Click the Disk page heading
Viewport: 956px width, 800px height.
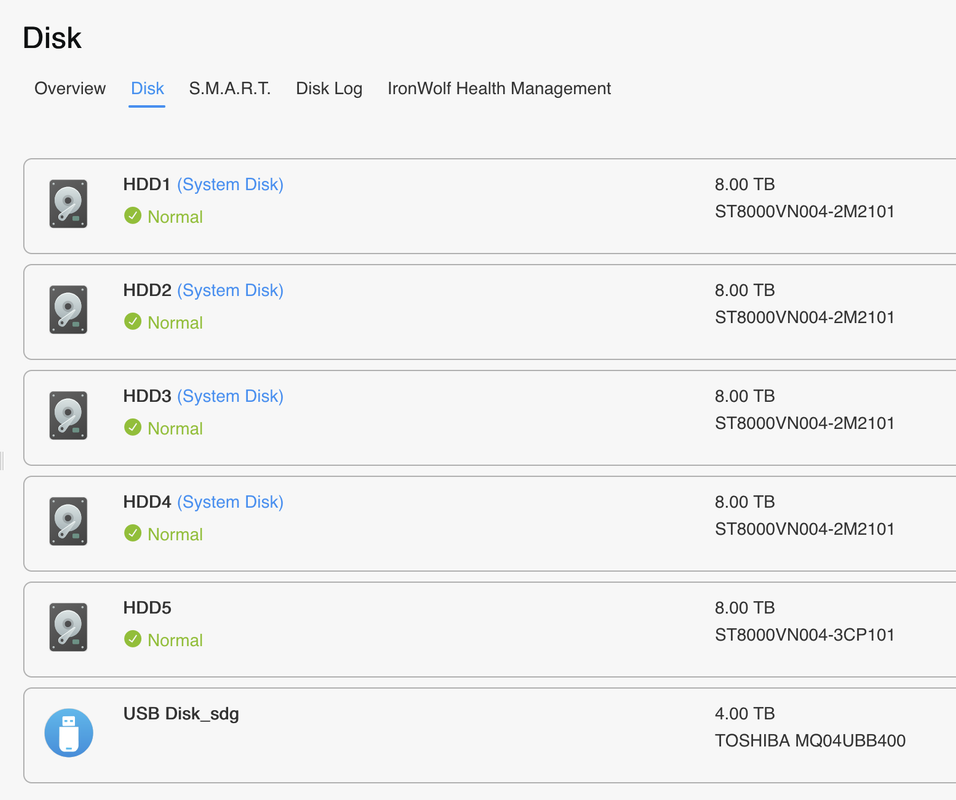pyautogui.click(x=52, y=38)
